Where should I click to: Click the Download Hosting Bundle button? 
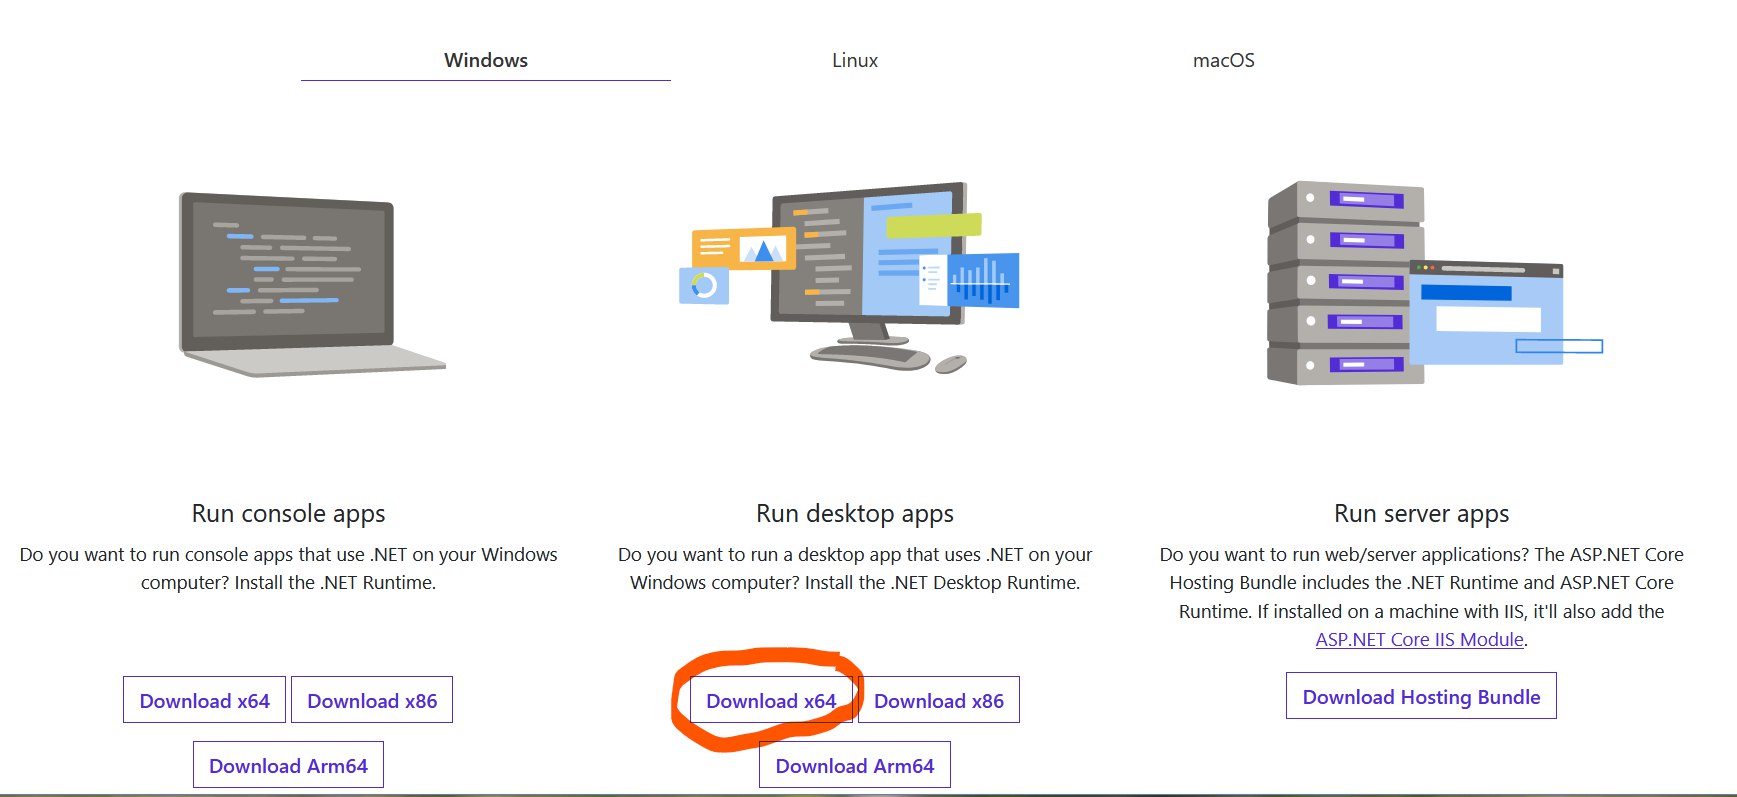[x=1421, y=696]
